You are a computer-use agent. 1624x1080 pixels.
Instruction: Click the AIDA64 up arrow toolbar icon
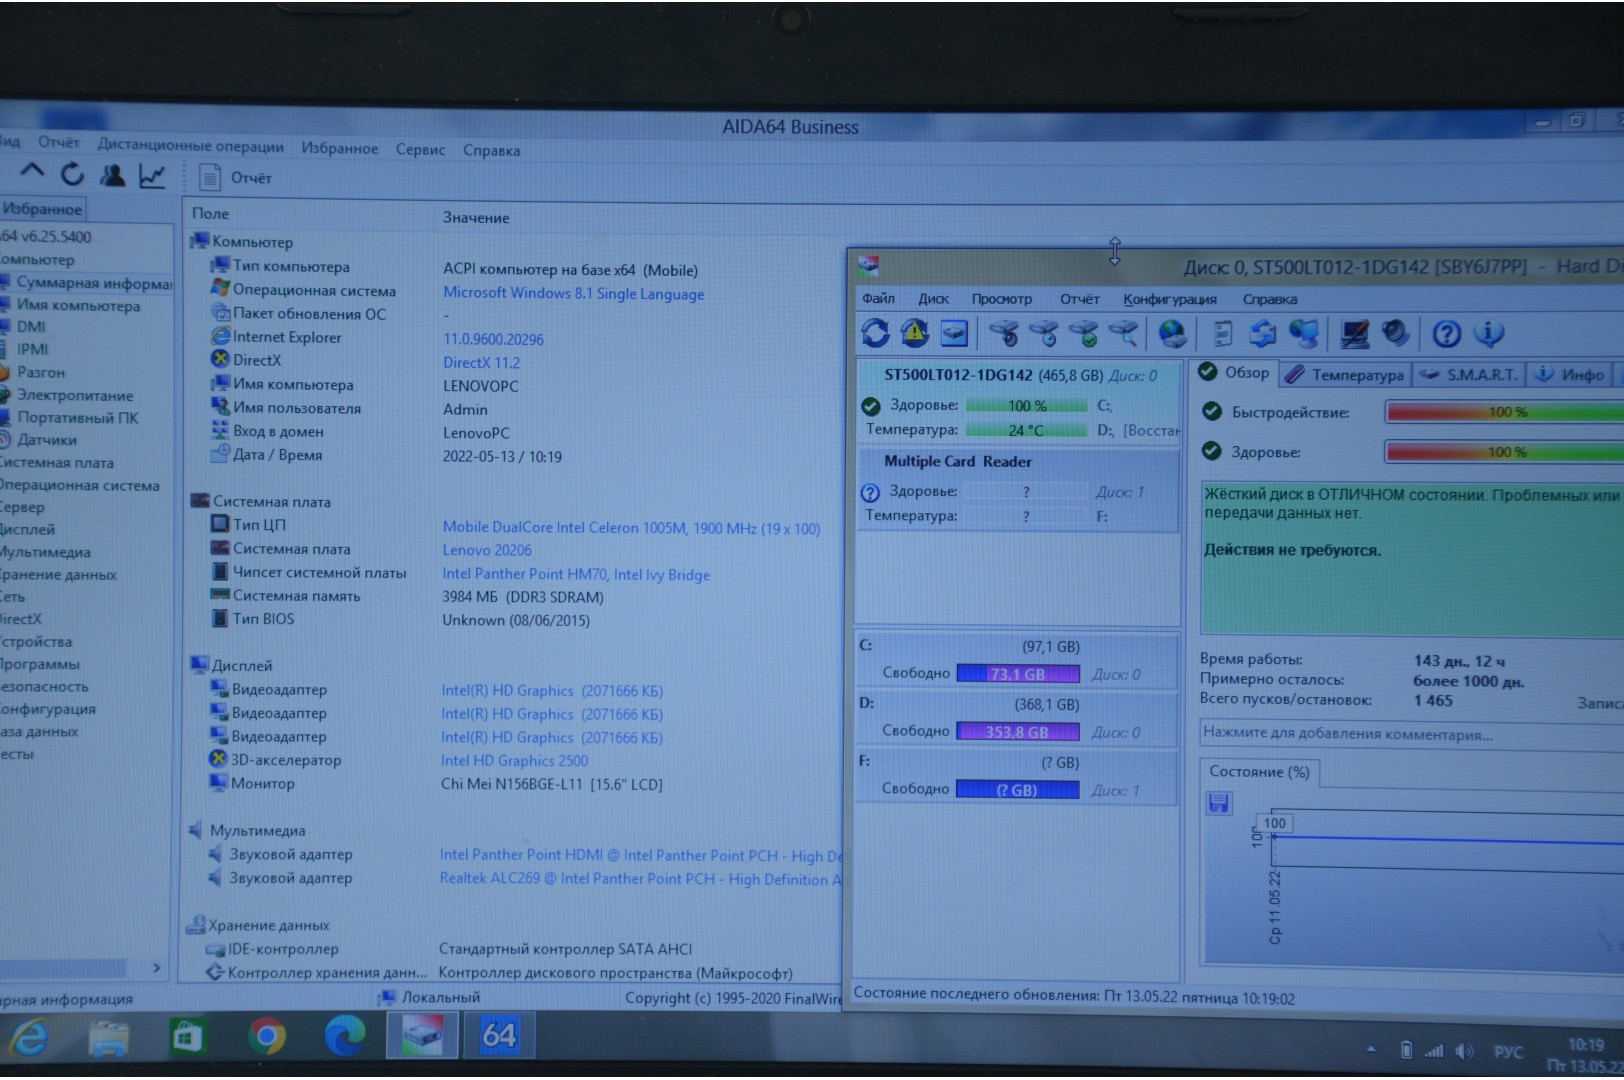point(32,173)
